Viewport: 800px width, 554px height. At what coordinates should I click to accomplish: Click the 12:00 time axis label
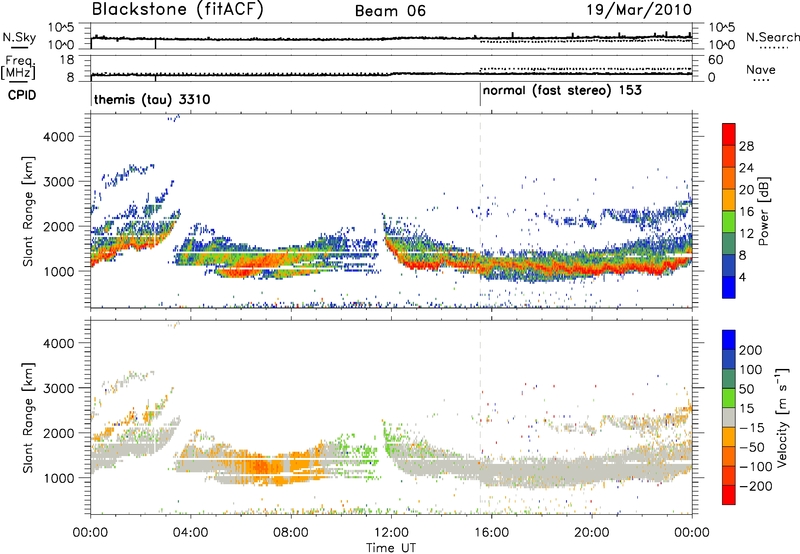point(391,533)
